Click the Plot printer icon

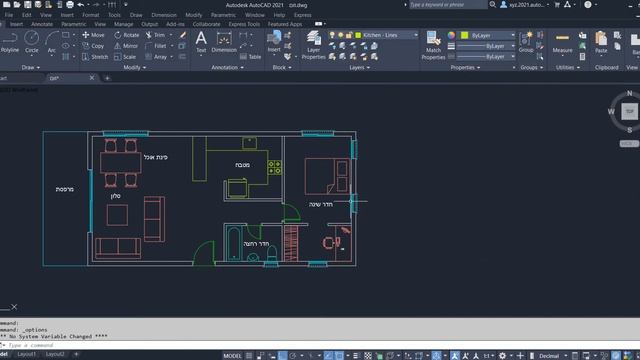pos(70,5)
